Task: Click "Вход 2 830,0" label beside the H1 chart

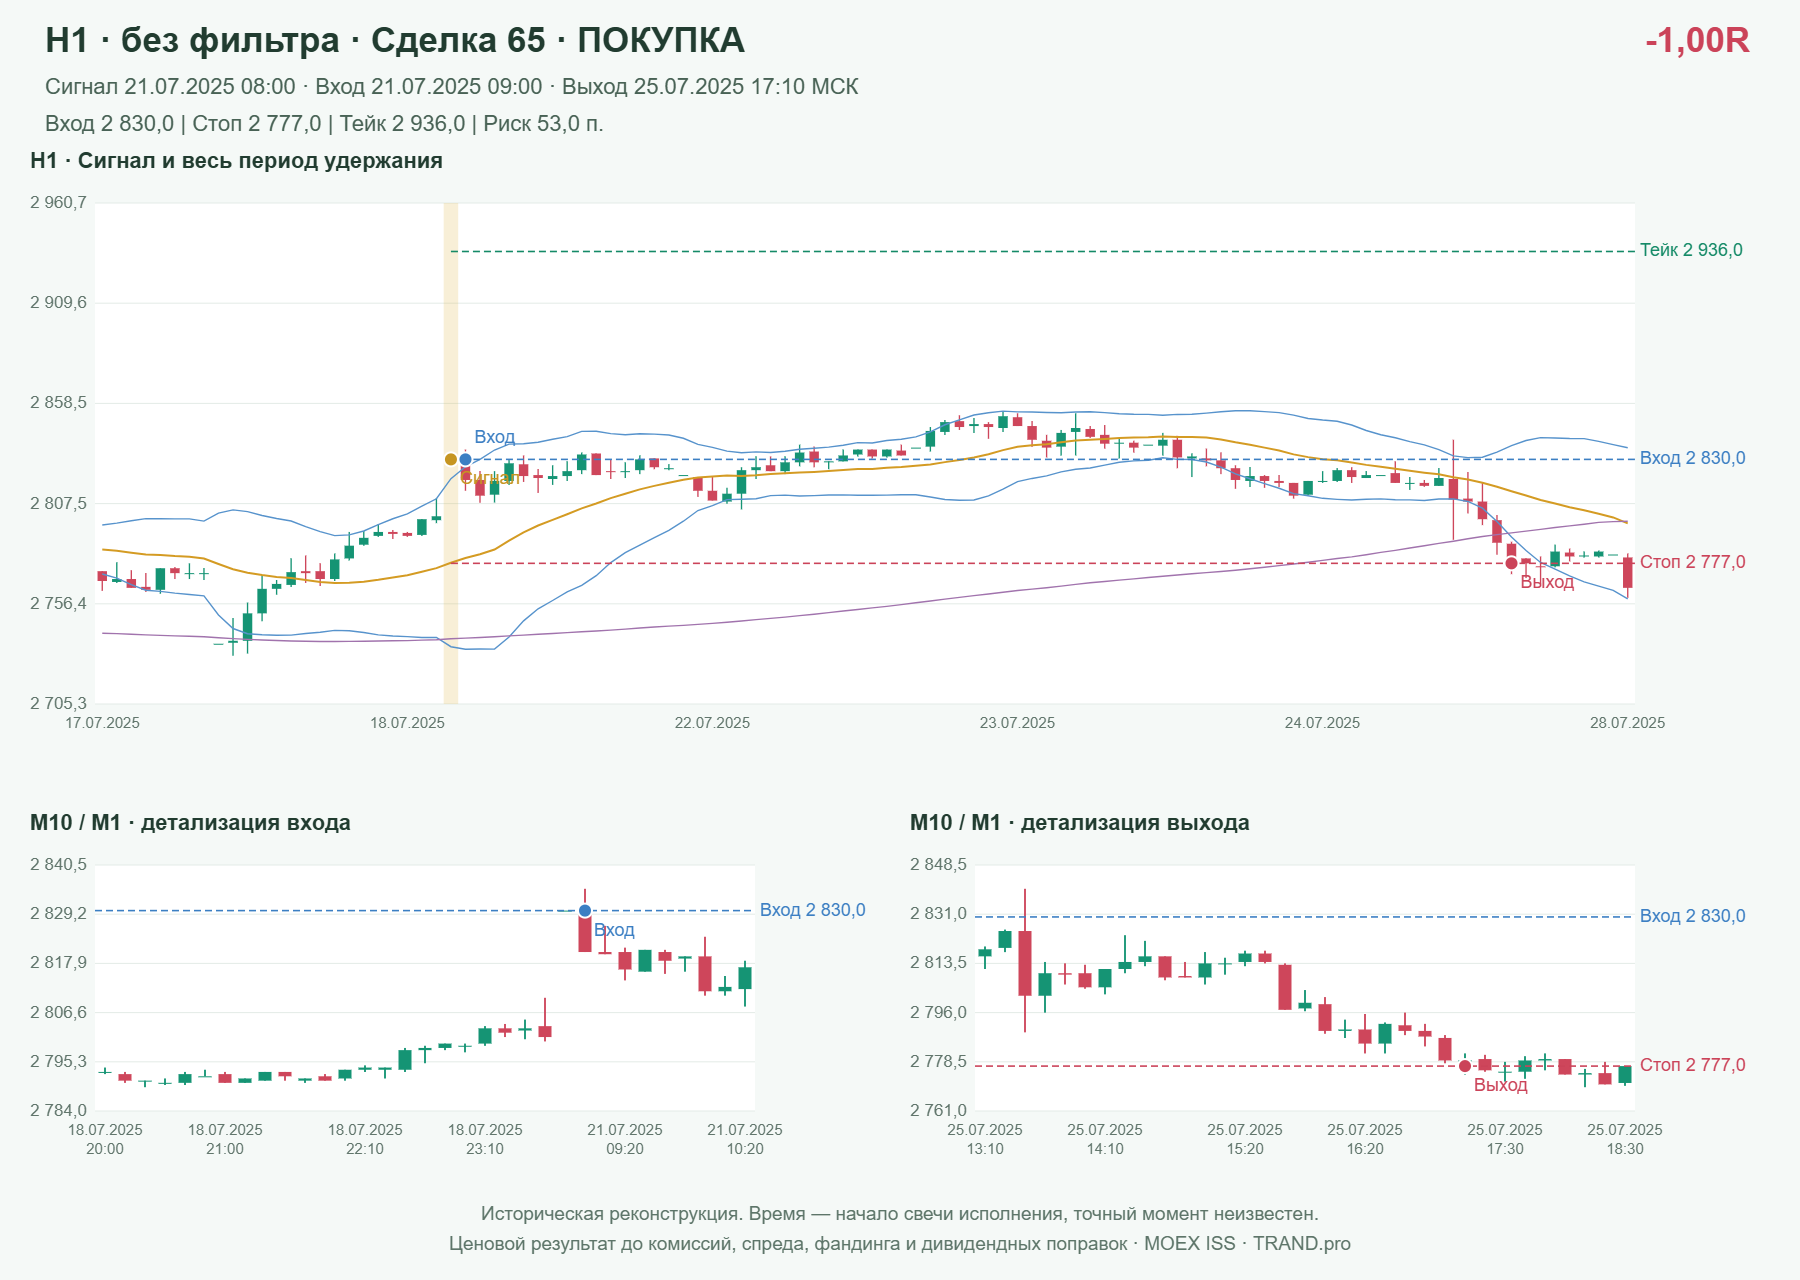Action: point(1693,458)
